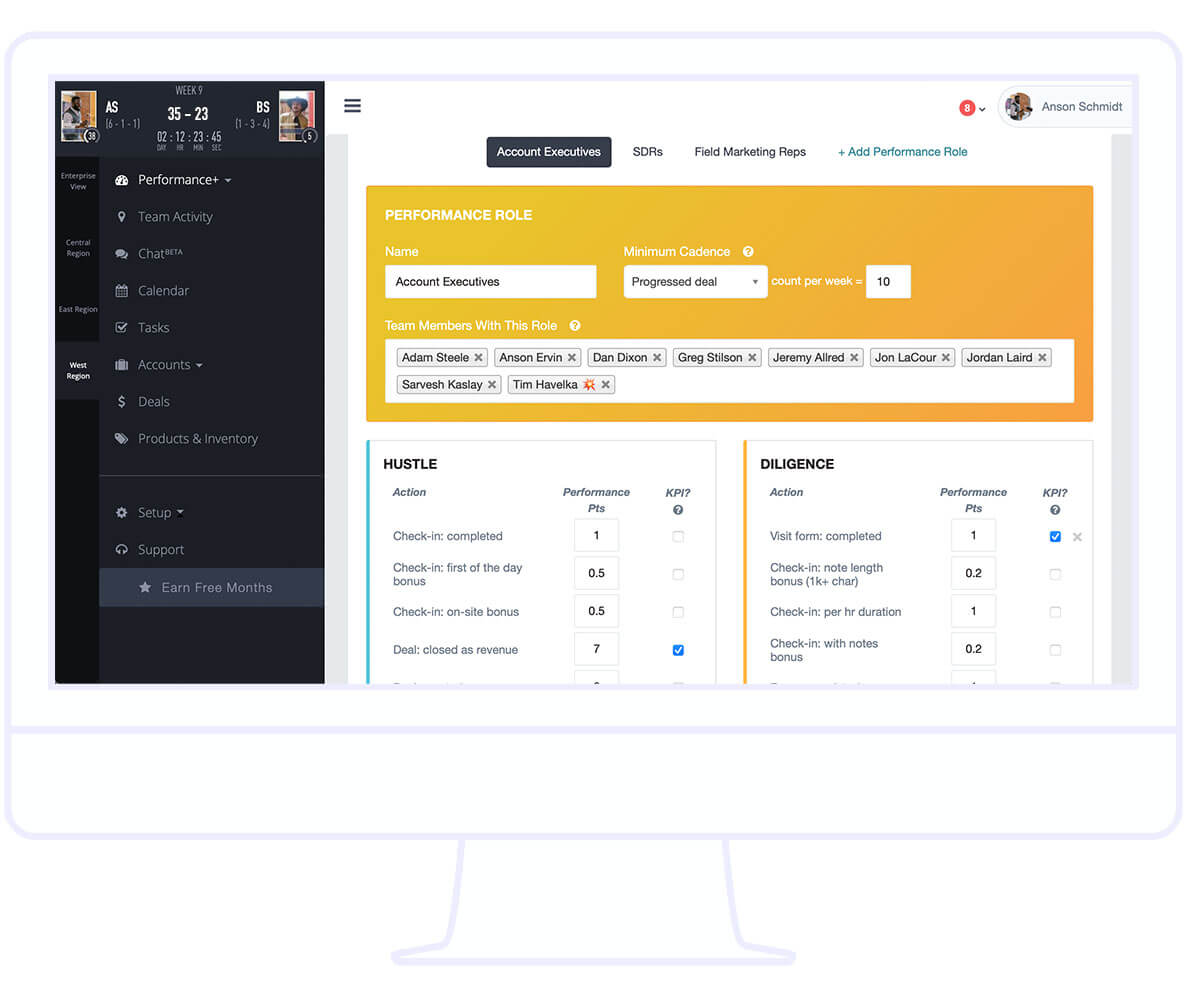Open the hamburger menu icon

352,106
